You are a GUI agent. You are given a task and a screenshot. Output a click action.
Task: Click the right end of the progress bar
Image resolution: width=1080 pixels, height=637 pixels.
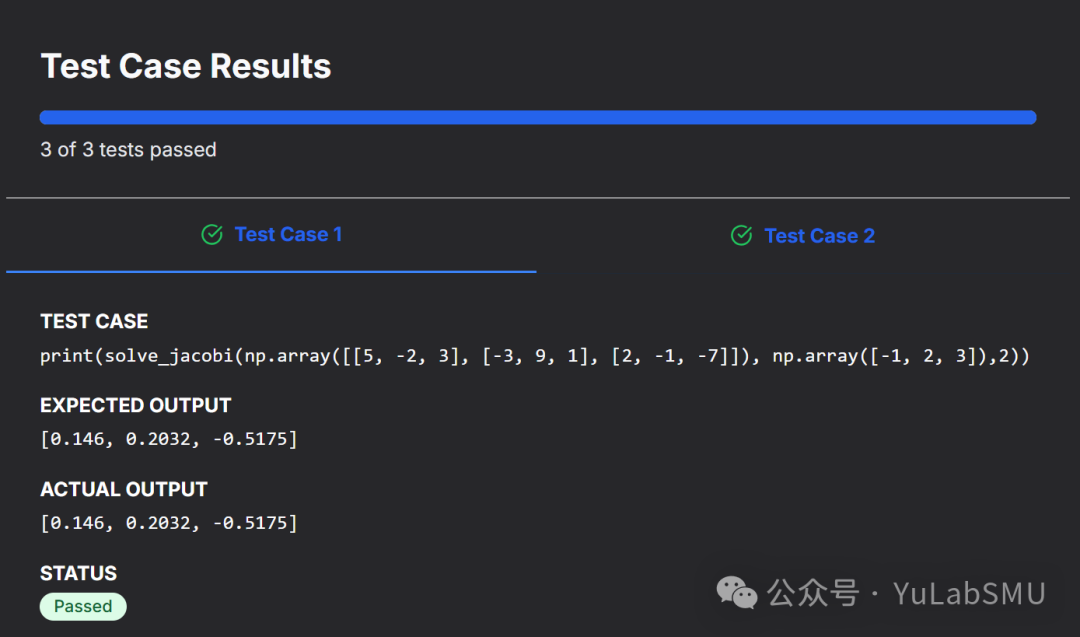[1028, 117]
